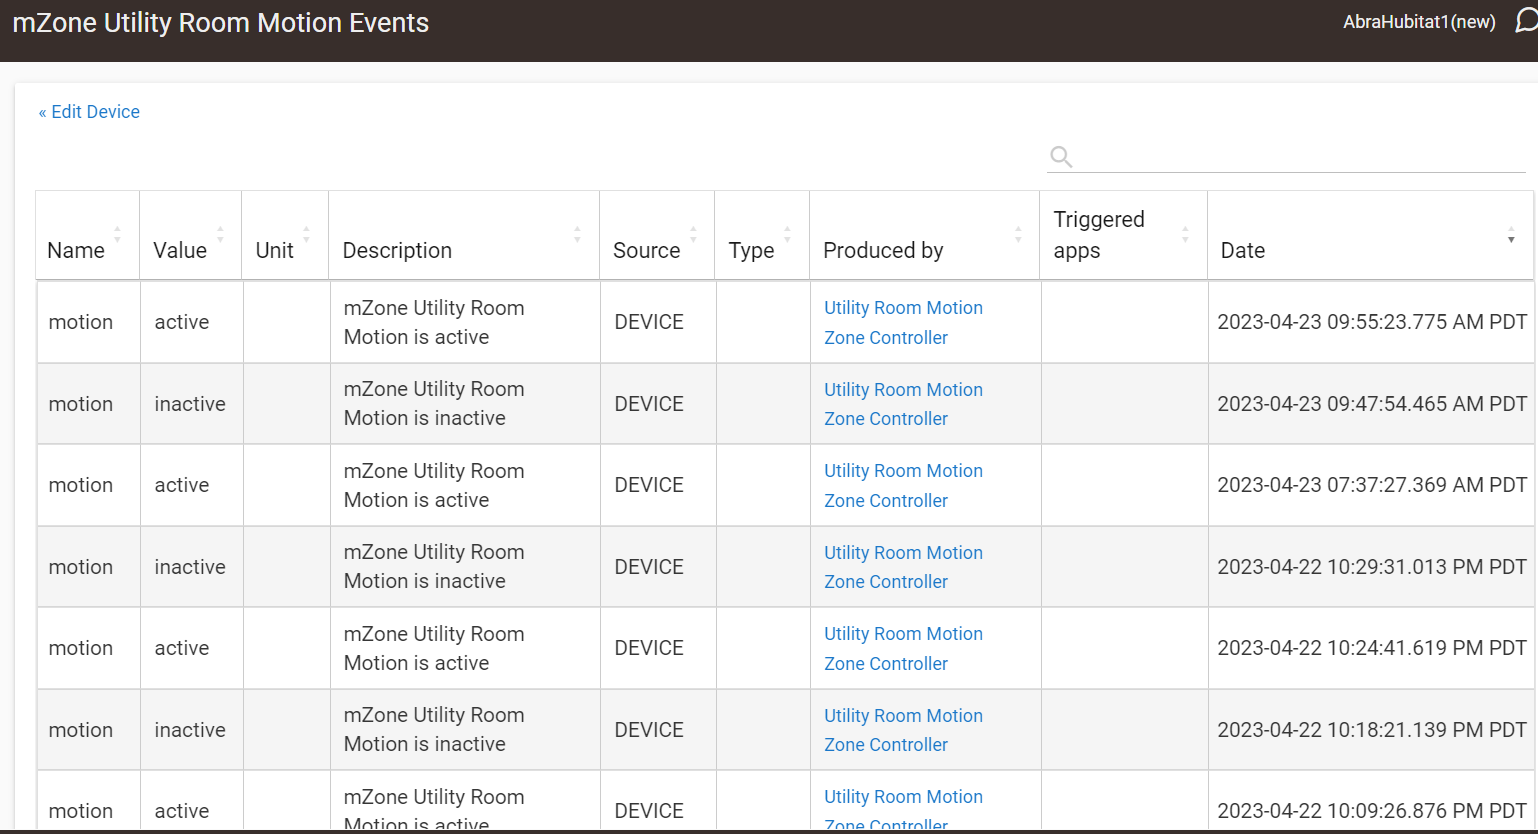Image resolution: width=1538 pixels, height=834 pixels.
Task: Sort using the Produced by column arrow
Action: pos(1020,234)
